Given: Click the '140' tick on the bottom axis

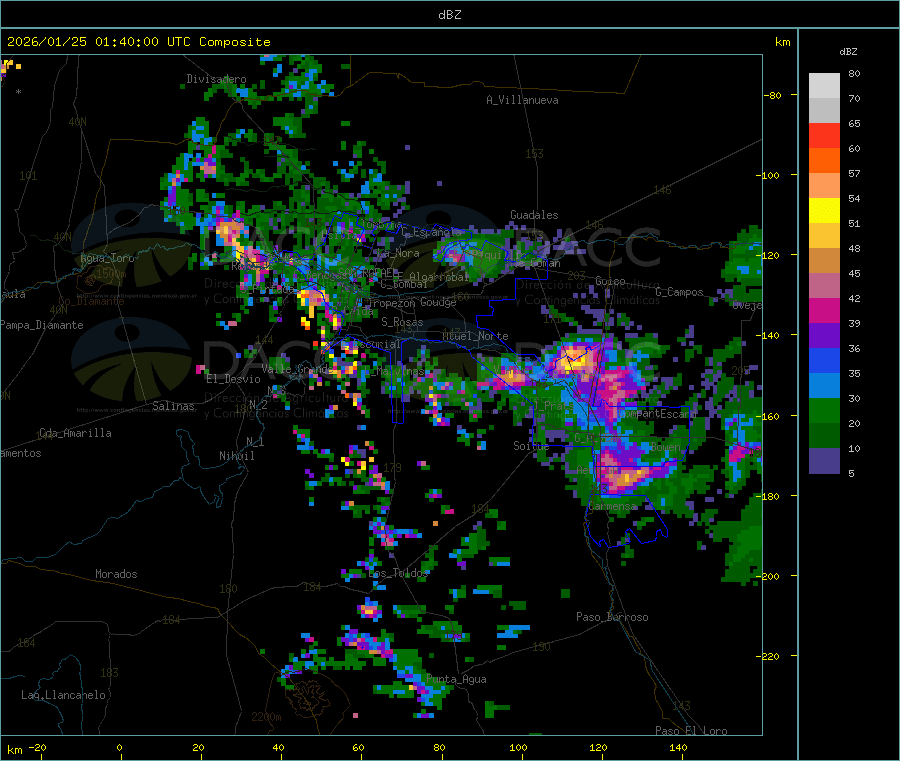Looking at the screenshot, I should 678,747.
